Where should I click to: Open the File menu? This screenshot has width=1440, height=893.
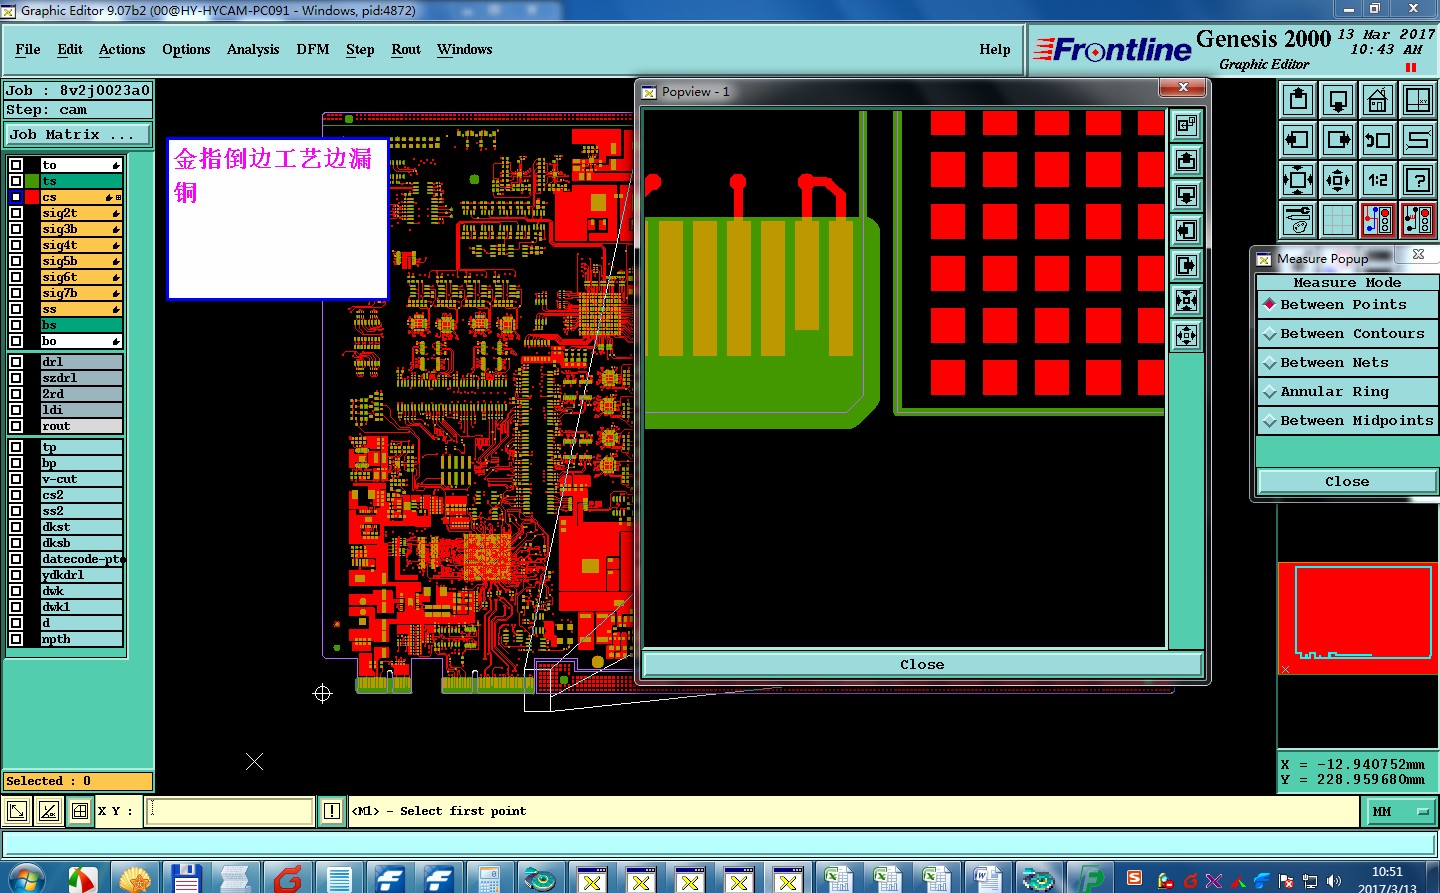click(x=28, y=49)
